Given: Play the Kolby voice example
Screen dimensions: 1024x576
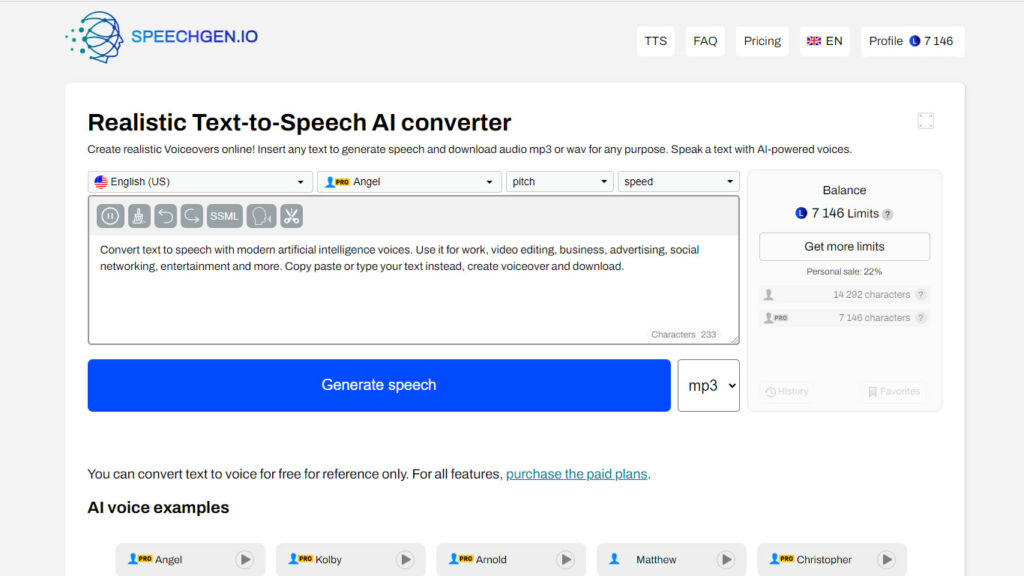Looking at the screenshot, I should coord(405,560).
